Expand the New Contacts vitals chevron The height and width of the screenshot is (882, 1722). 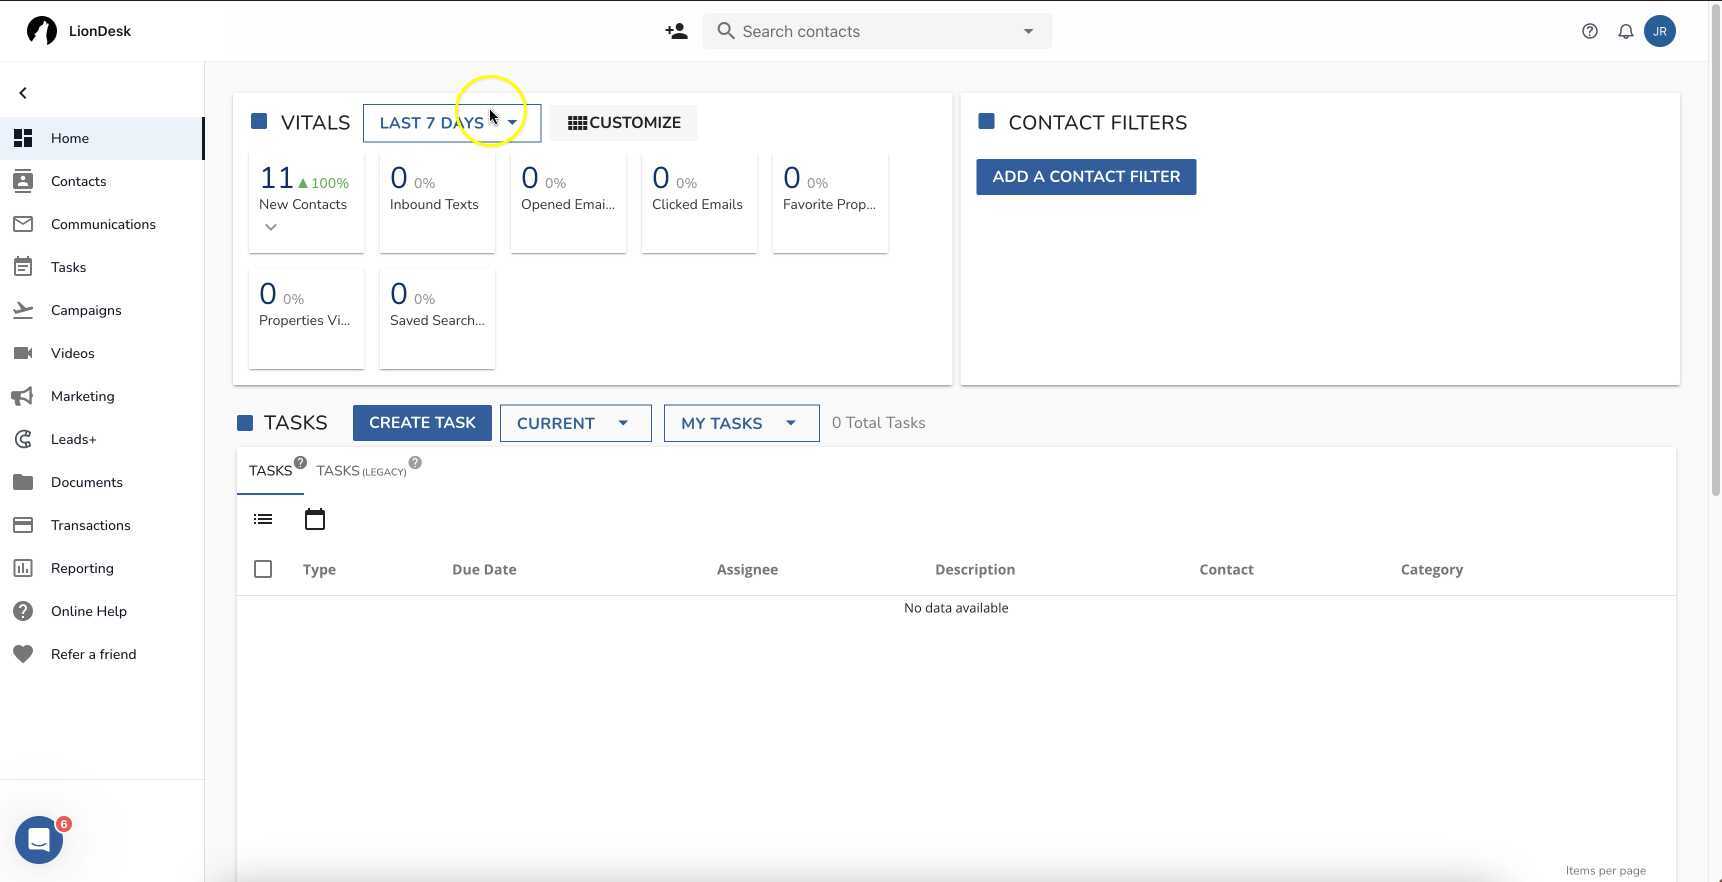271,228
